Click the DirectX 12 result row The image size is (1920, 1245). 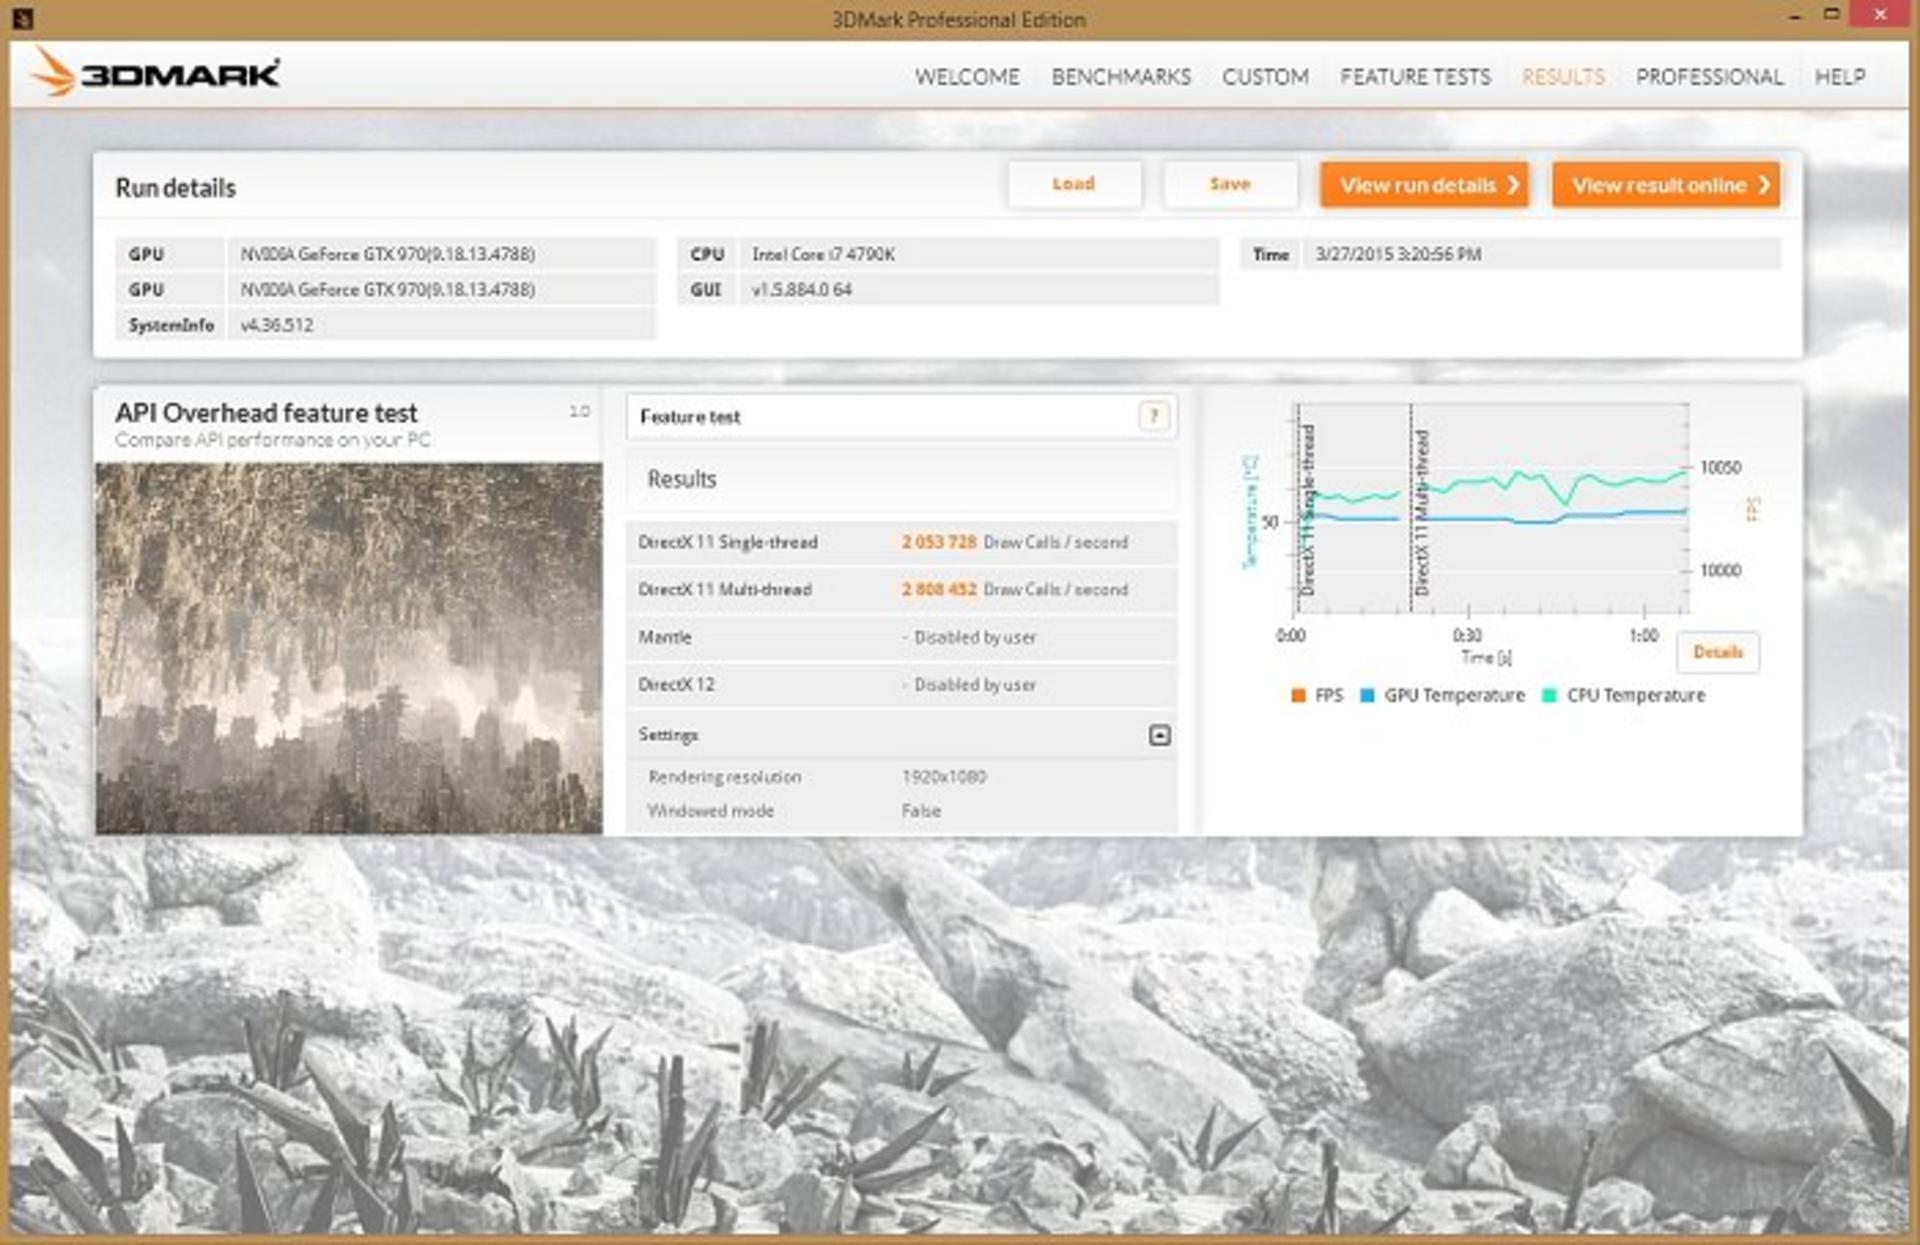tap(901, 685)
